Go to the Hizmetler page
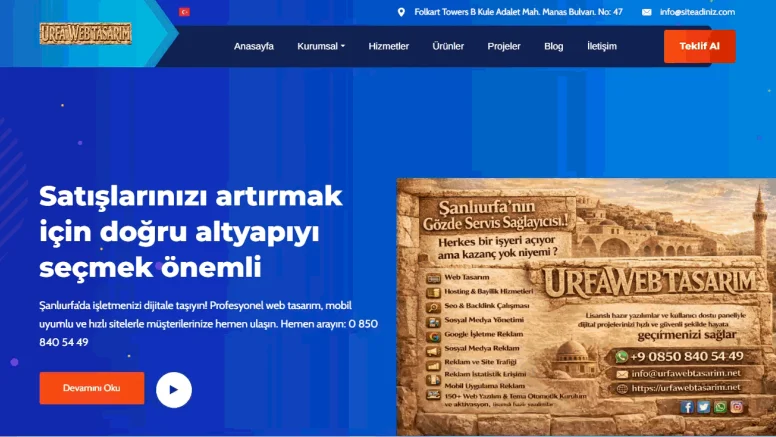 pyautogui.click(x=388, y=46)
